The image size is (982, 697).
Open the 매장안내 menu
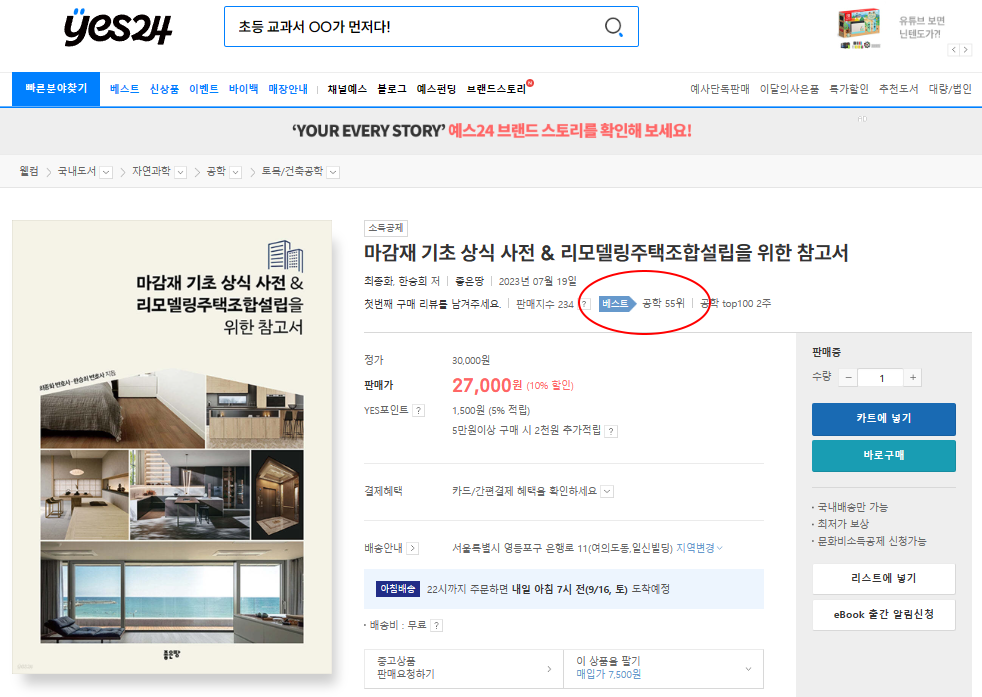pyautogui.click(x=288, y=89)
